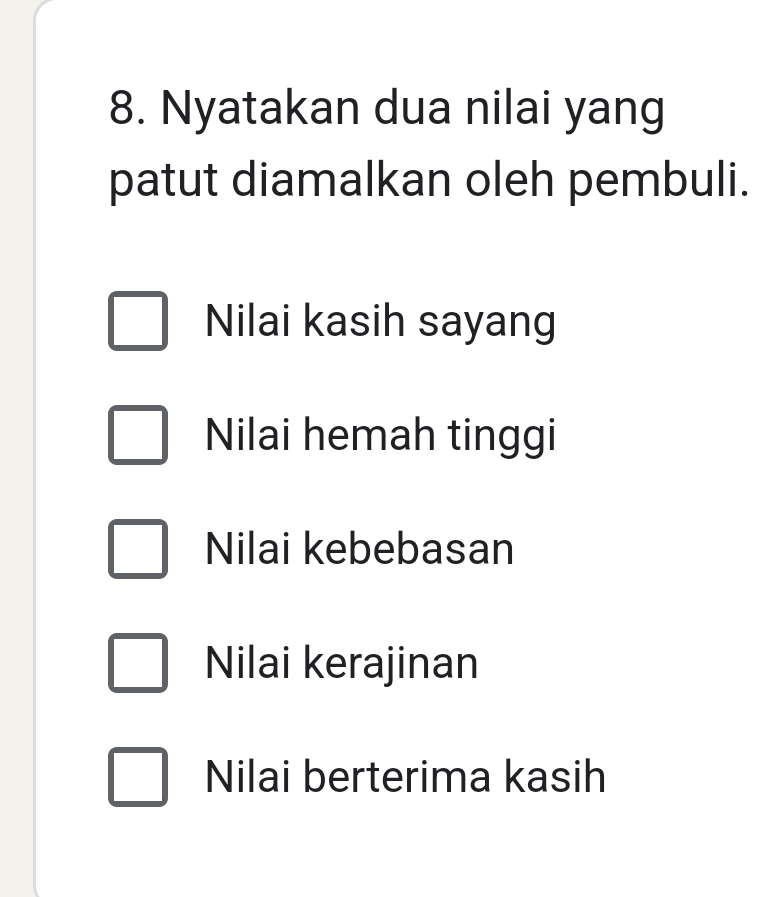Toggle the Nilai berterima kasih checkbox

pos(138,777)
